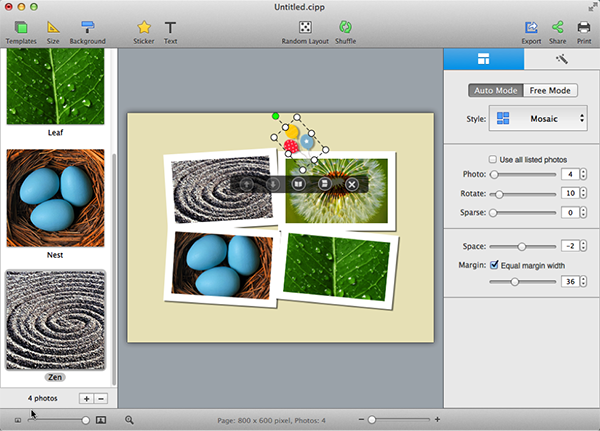Click the Photo count stepper

583,175
